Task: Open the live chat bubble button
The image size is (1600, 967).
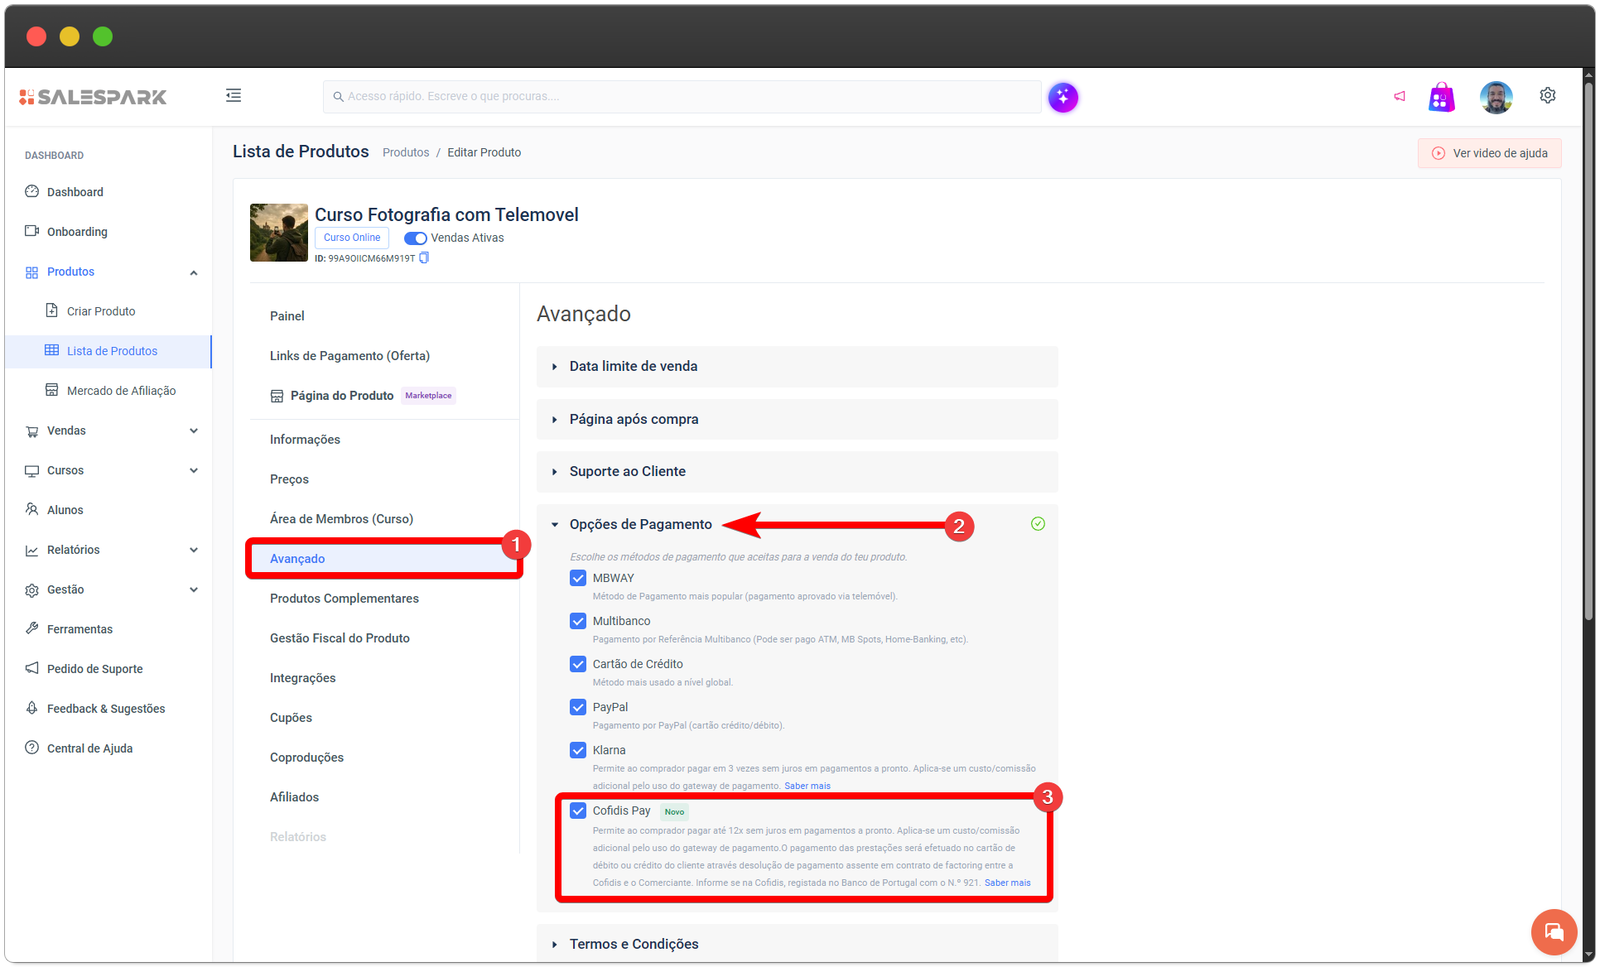Action: [x=1553, y=932]
